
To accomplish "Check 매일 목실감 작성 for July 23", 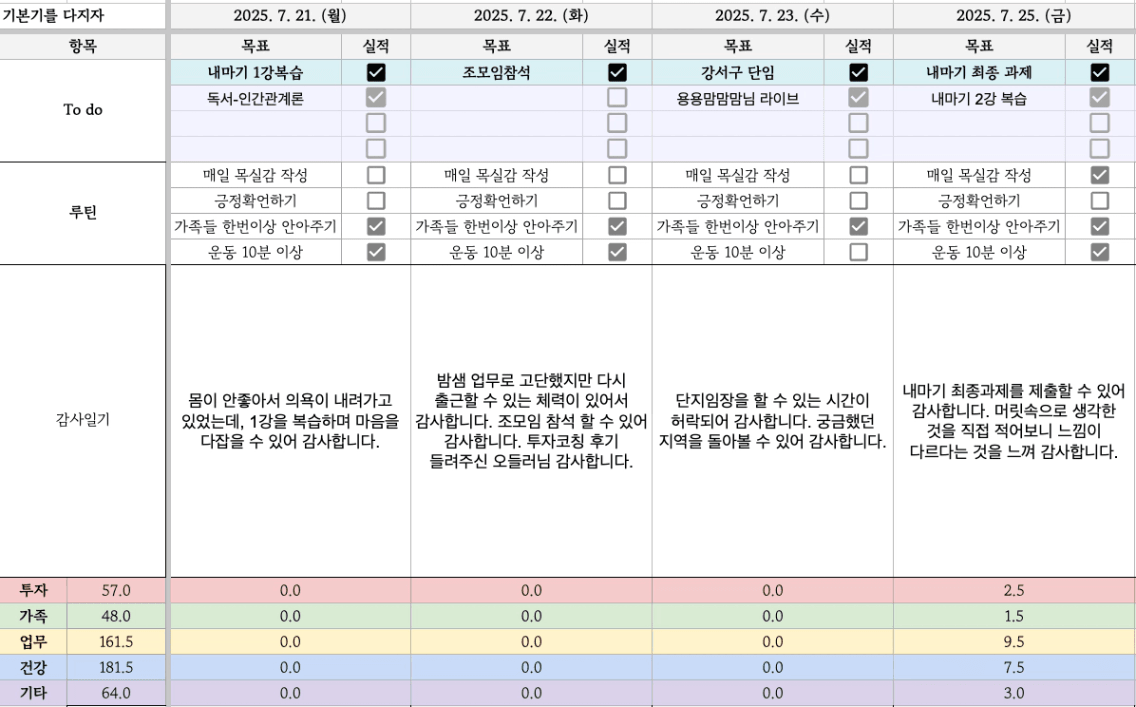I will pos(859,175).
